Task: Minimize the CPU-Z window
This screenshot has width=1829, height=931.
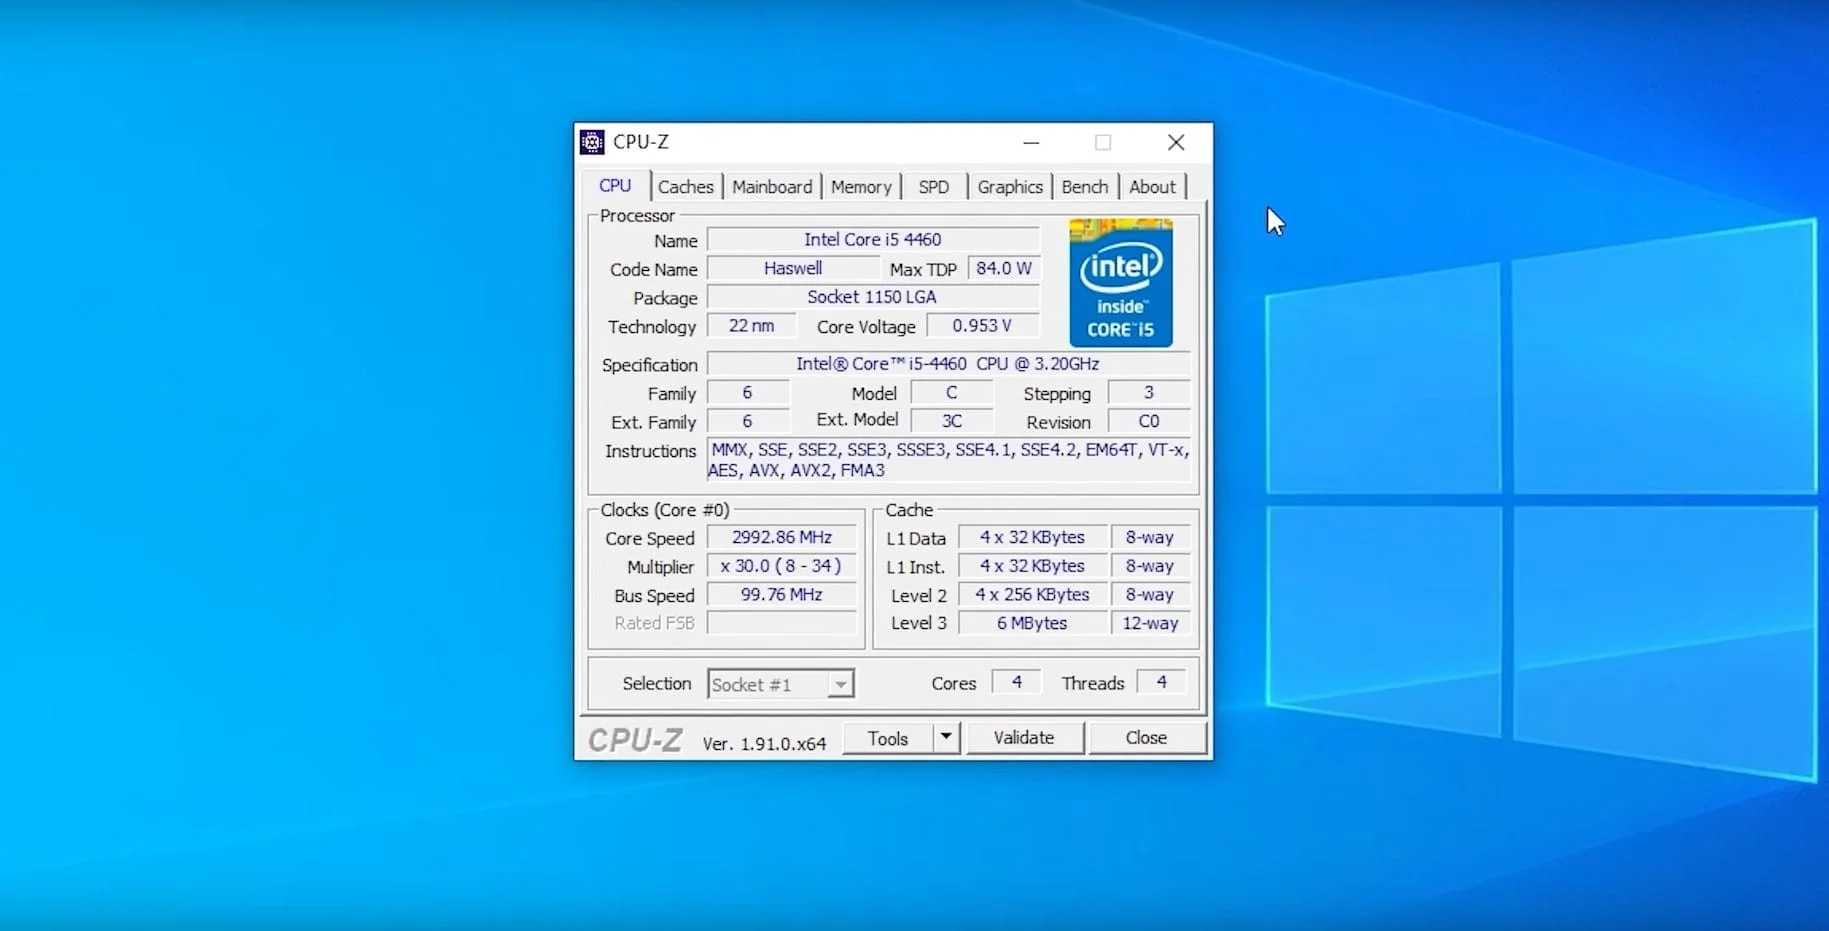Action: point(1031,142)
